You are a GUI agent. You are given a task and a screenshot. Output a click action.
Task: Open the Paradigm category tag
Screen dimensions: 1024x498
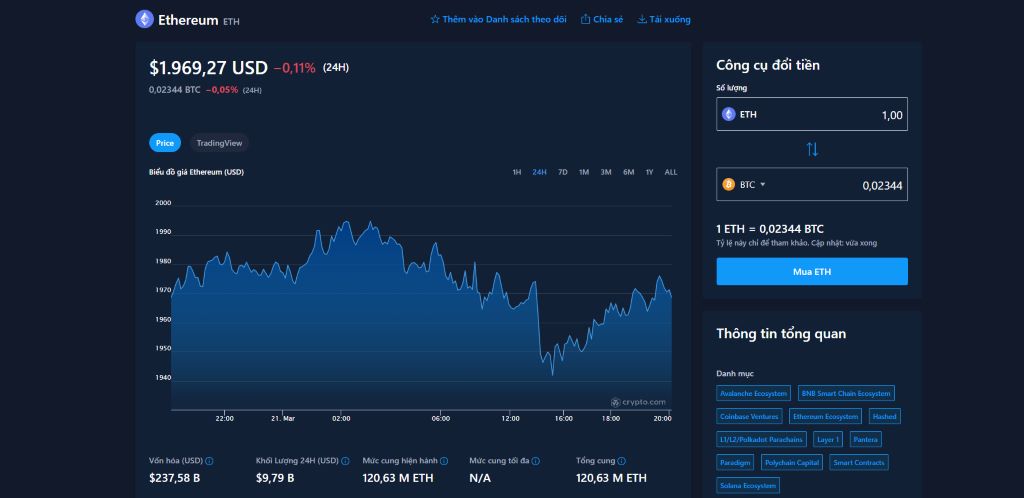pos(735,463)
